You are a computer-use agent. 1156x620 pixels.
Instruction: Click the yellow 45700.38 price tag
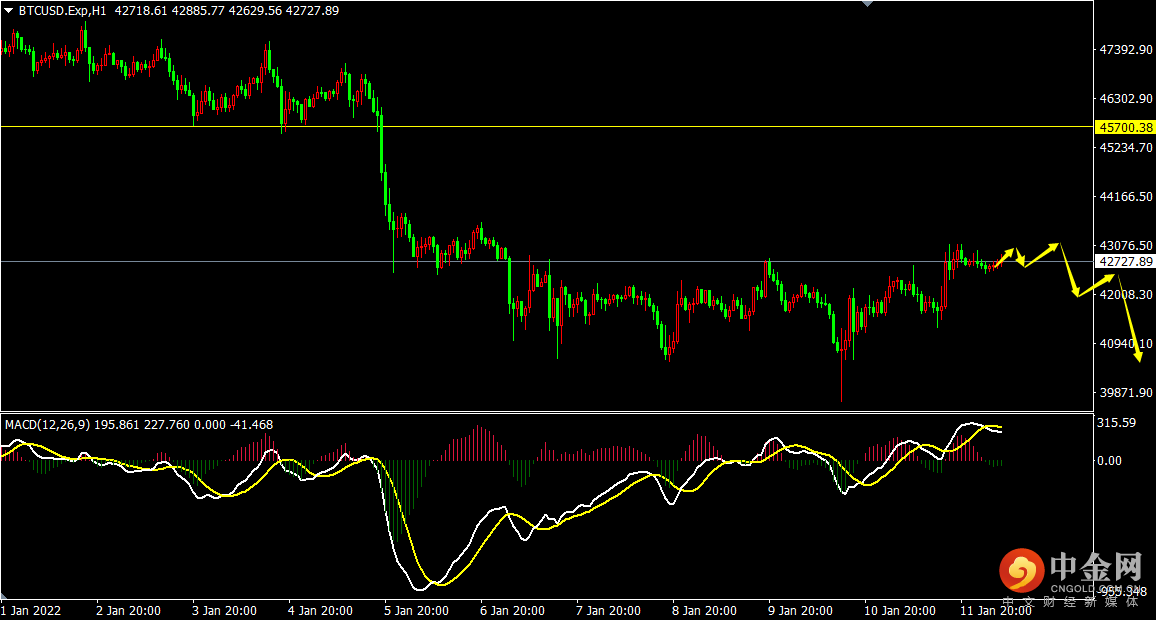pyautogui.click(x=1125, y=128)
